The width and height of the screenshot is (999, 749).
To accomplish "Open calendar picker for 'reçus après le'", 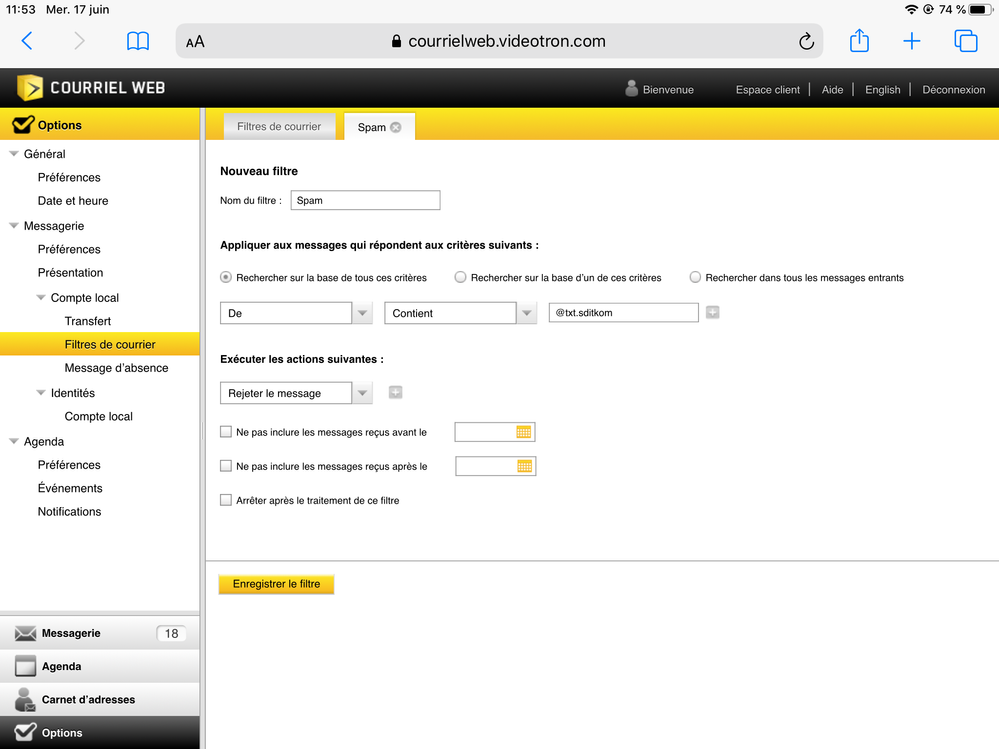I will click(524, 466).
